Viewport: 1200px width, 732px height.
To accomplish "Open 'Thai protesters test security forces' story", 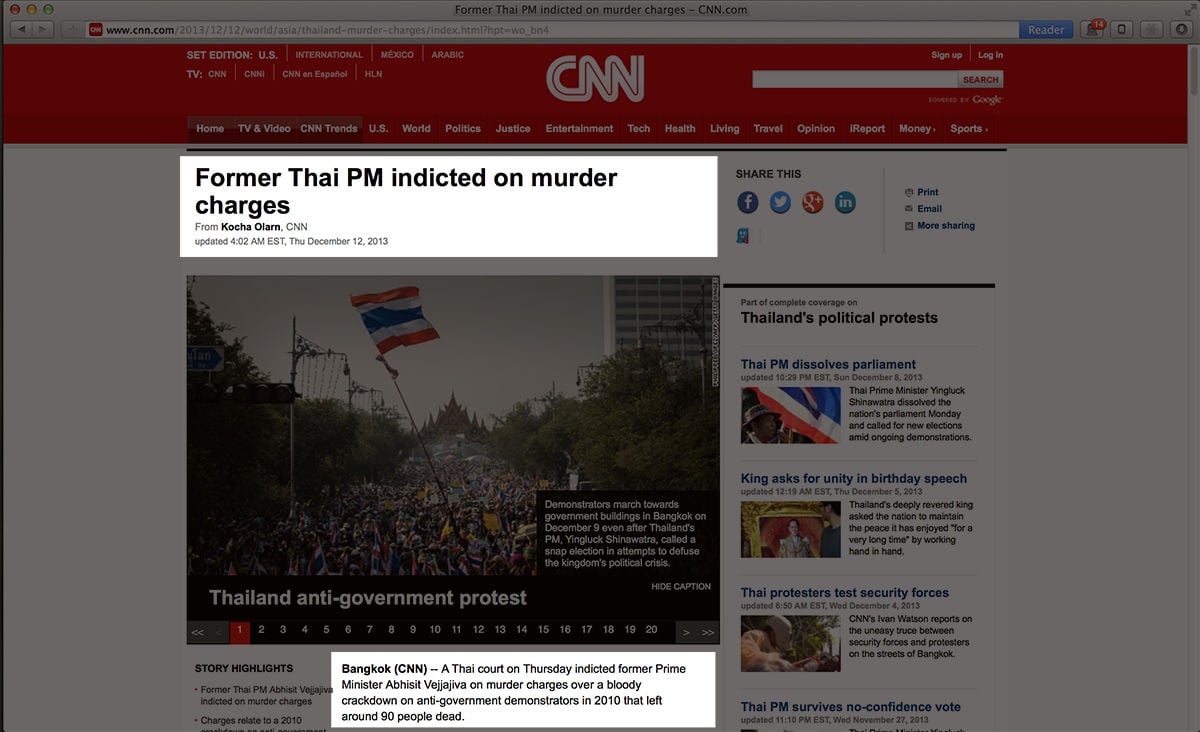I will pyautogui.click(x=845, y=593).
